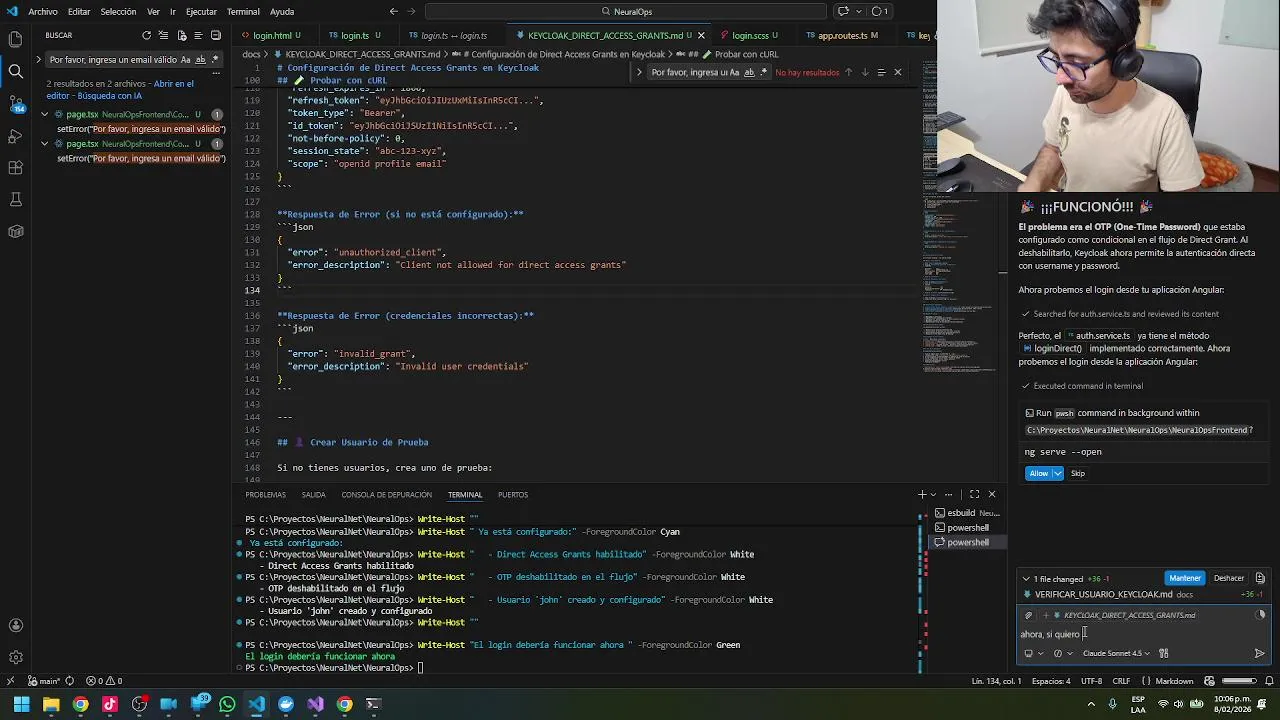
Task: Open the Selección menu
Action: pyautogui.click(x=118, y=12)
